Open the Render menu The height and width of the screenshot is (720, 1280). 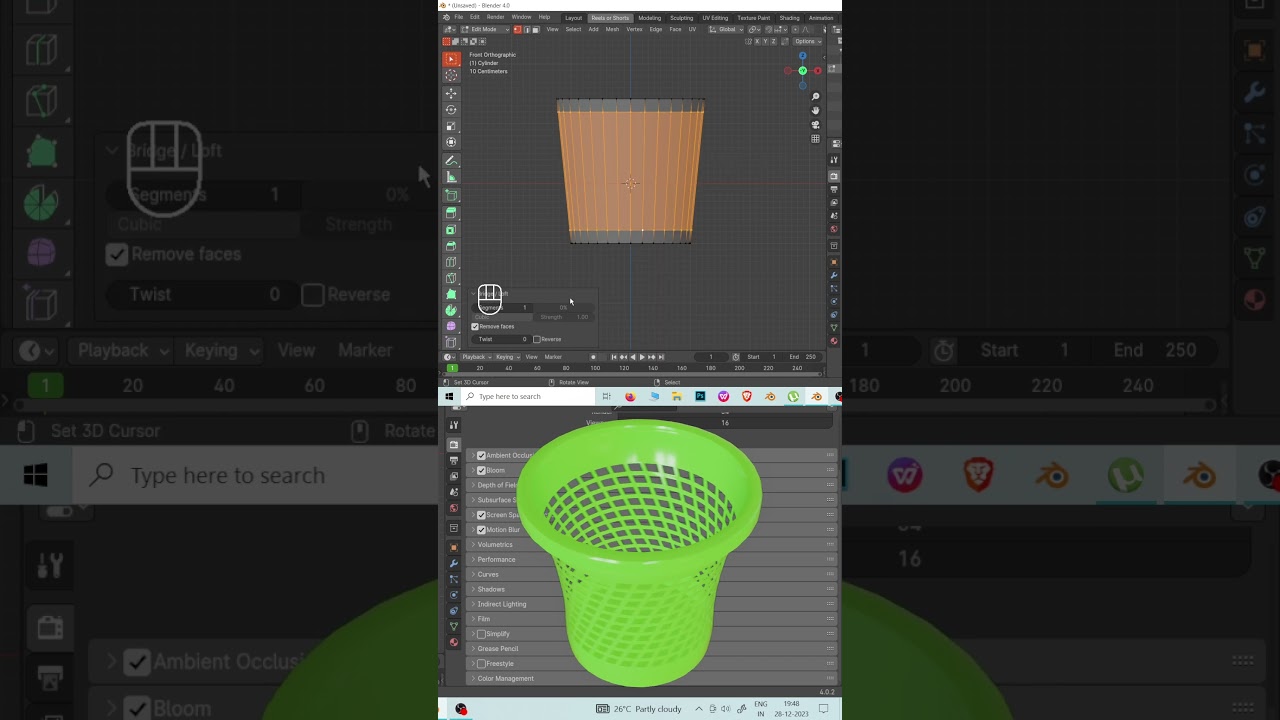(496, 17)
